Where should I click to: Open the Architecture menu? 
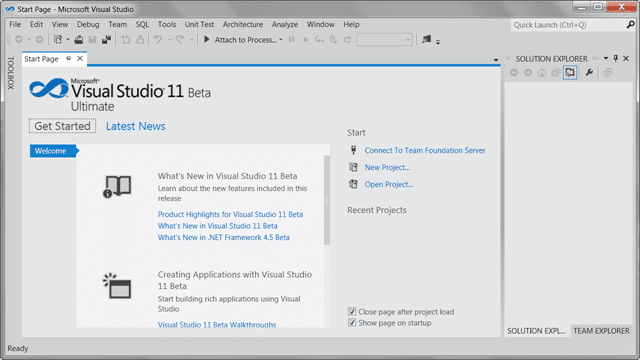pos(242,24)
